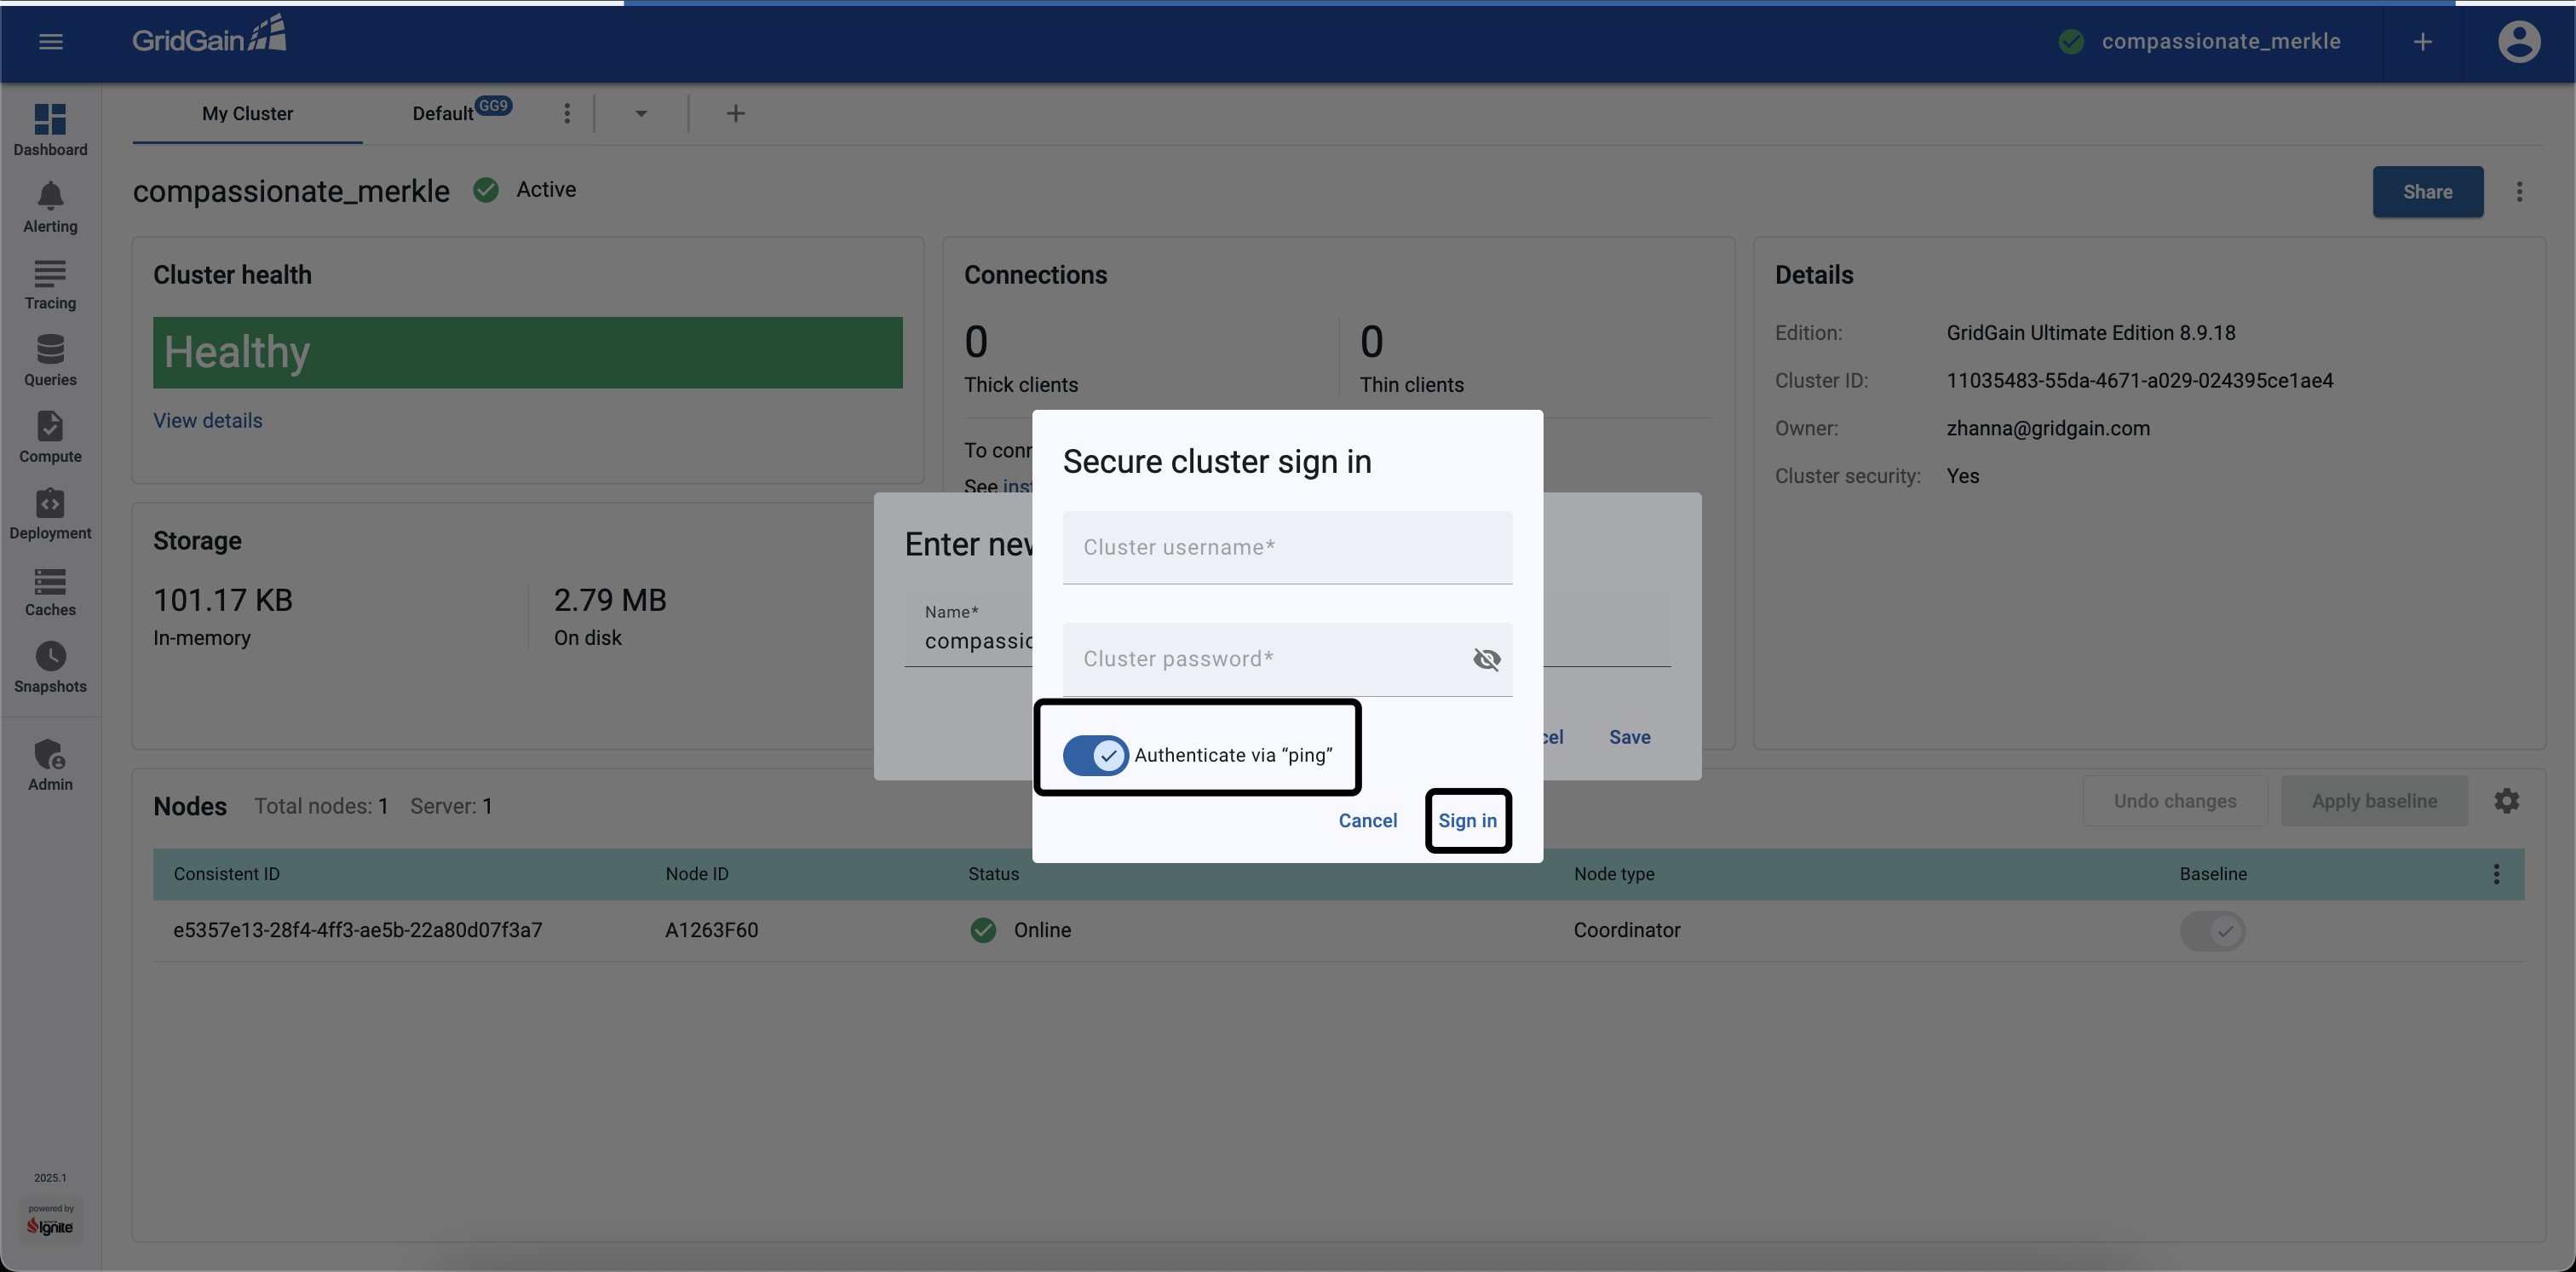This screenshot has height=1272, width=2576.
Task: Click node ID A1263F60
Action: point(711,930)
